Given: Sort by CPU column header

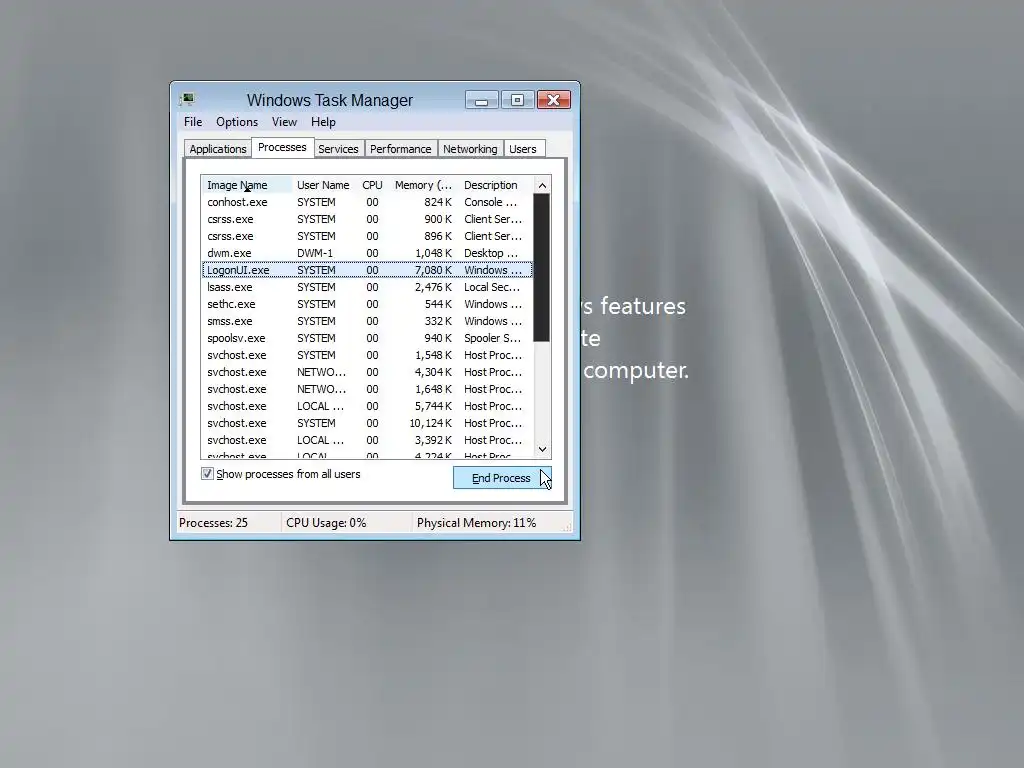Looking at the screenshot, I should click(372, 185).
